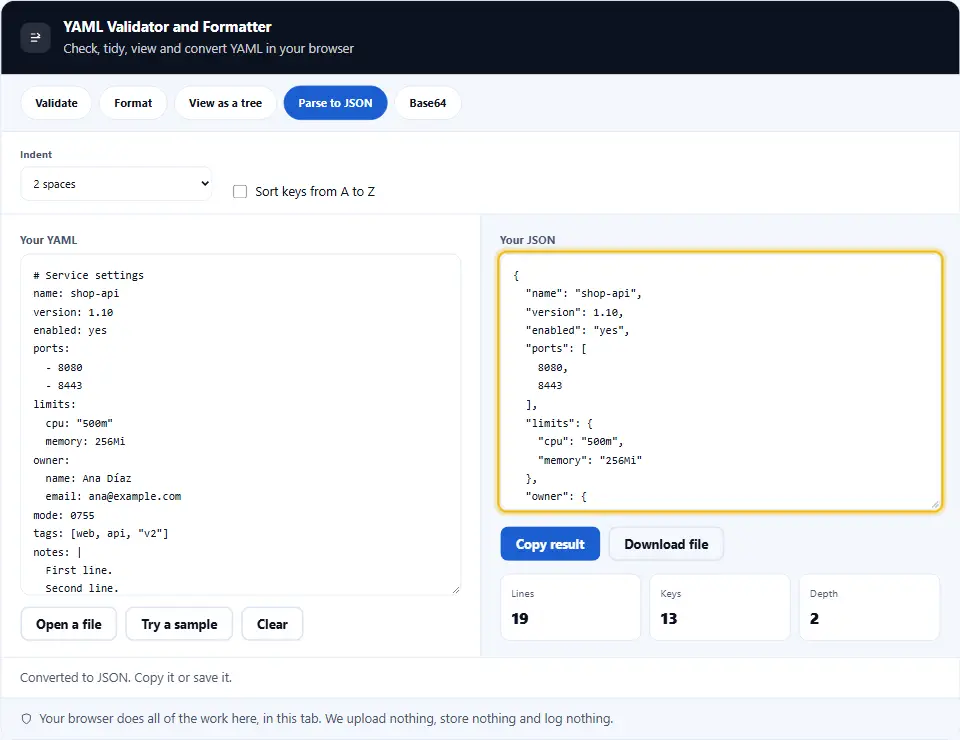
Task: Click the Copy result button
Action: [x=550, y=544]
